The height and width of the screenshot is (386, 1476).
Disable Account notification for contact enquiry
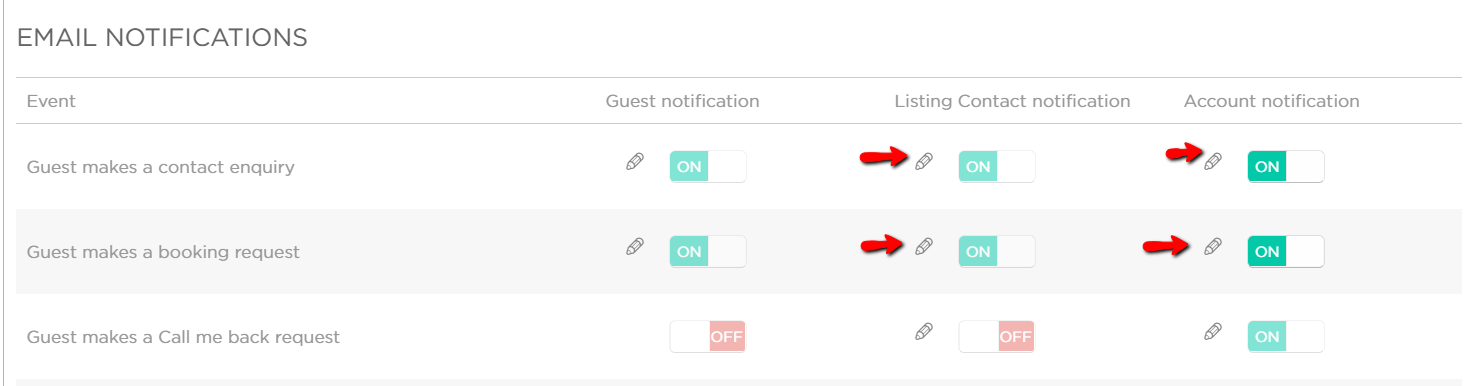(1286, 167)
